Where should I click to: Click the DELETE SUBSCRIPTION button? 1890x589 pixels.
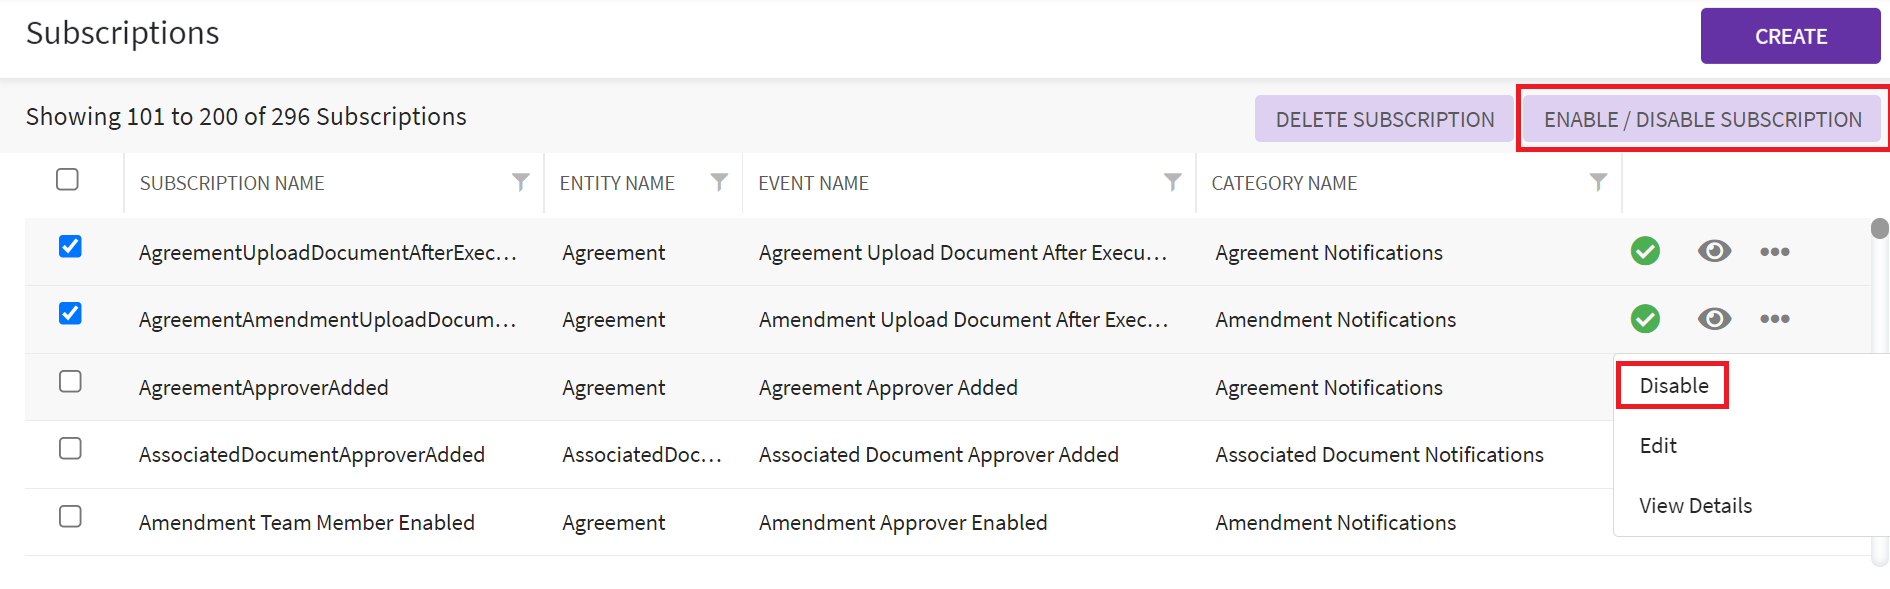pos(1384,120)
